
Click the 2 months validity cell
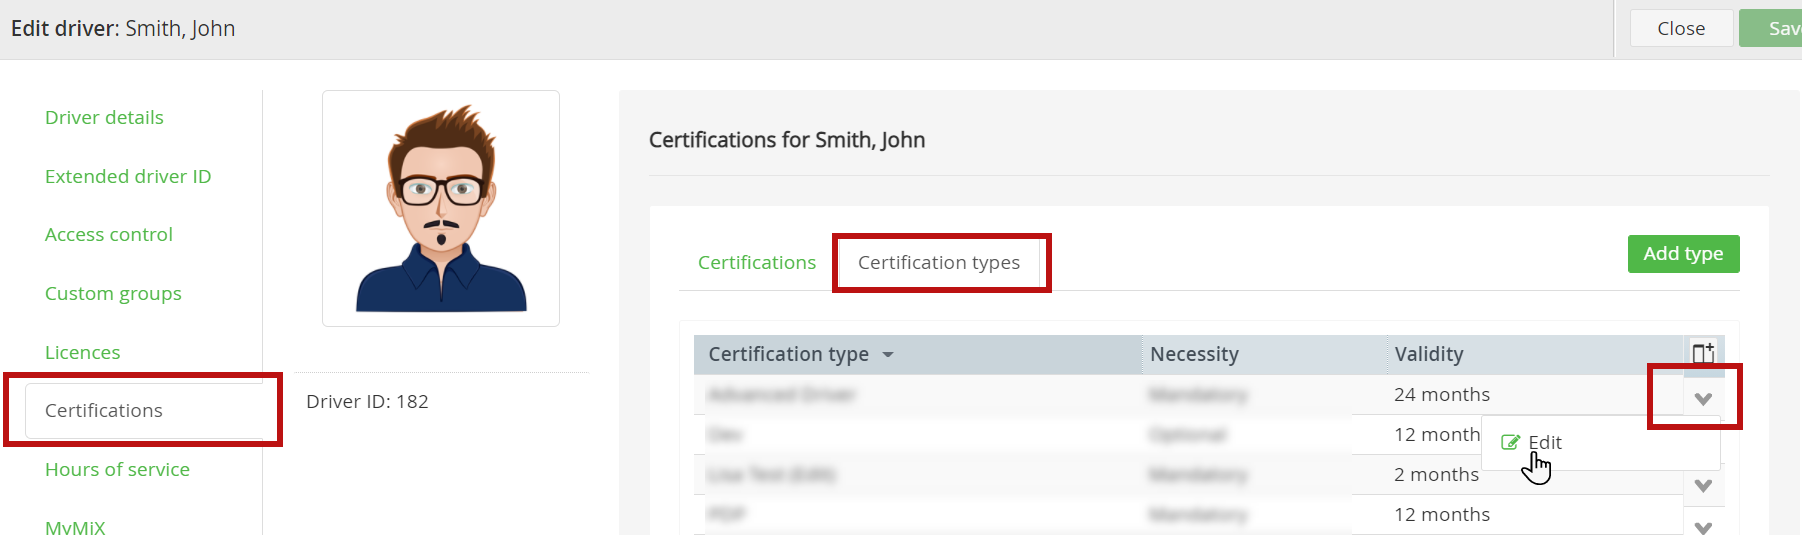click(1436, 474)
